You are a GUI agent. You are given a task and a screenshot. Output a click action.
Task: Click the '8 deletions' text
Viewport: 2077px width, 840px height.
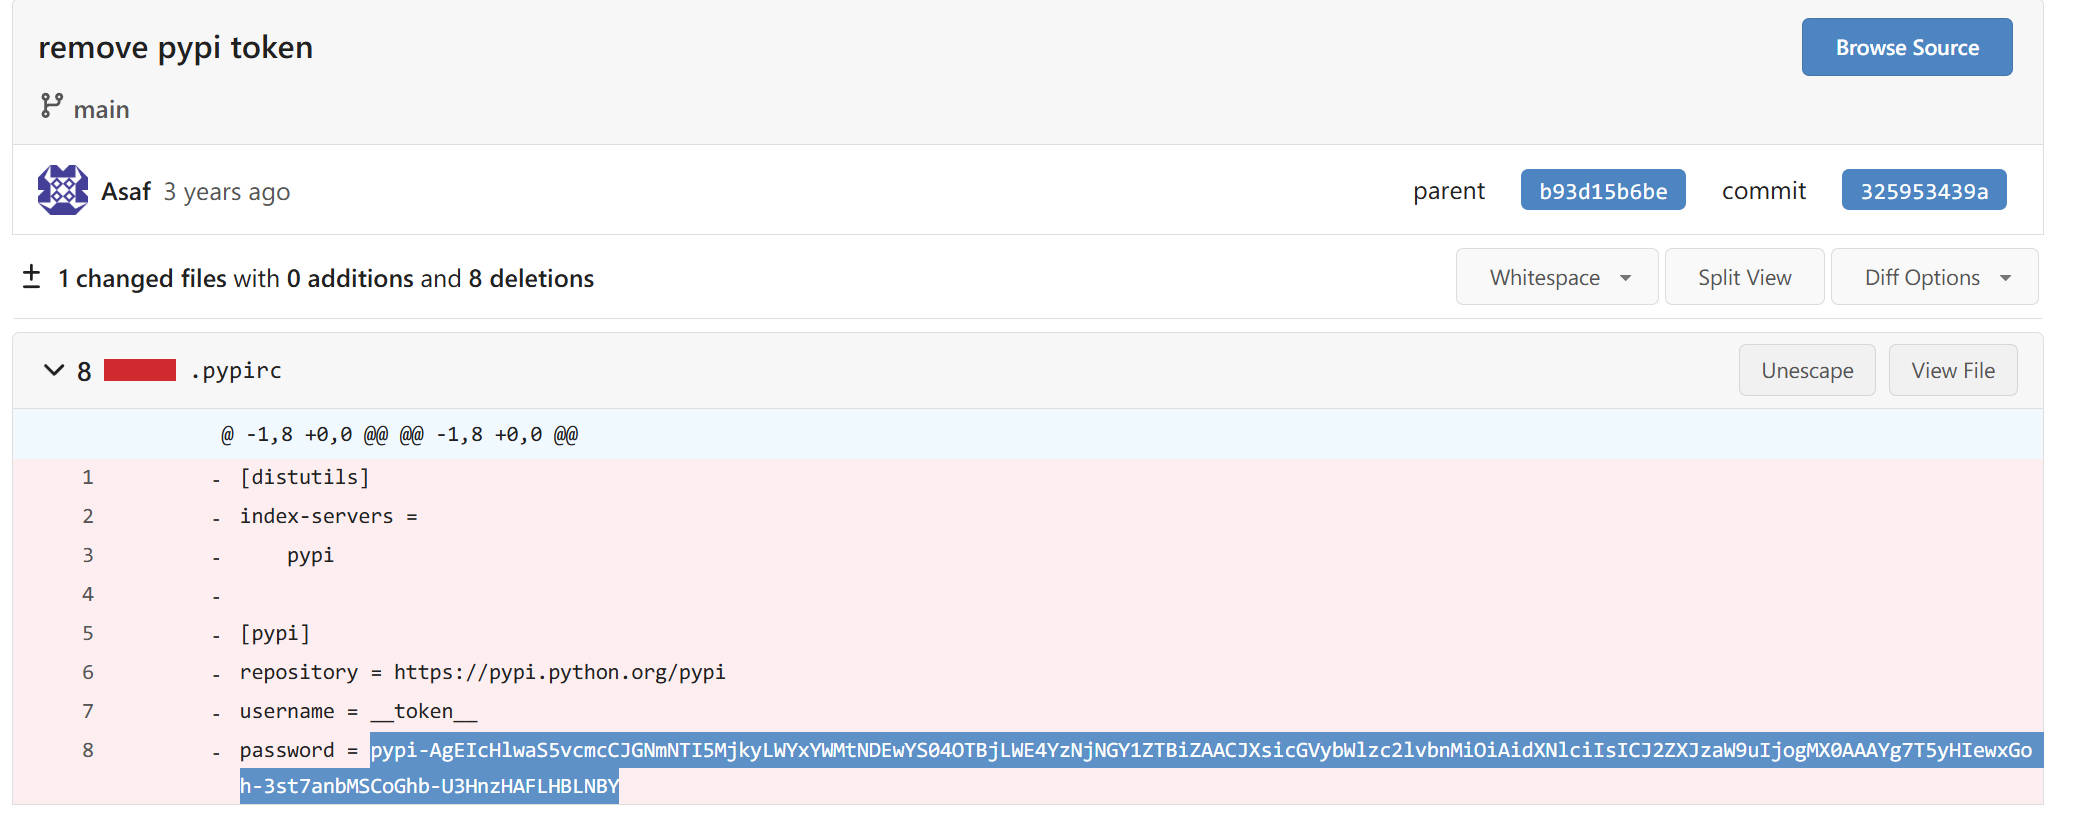point(531,278)
